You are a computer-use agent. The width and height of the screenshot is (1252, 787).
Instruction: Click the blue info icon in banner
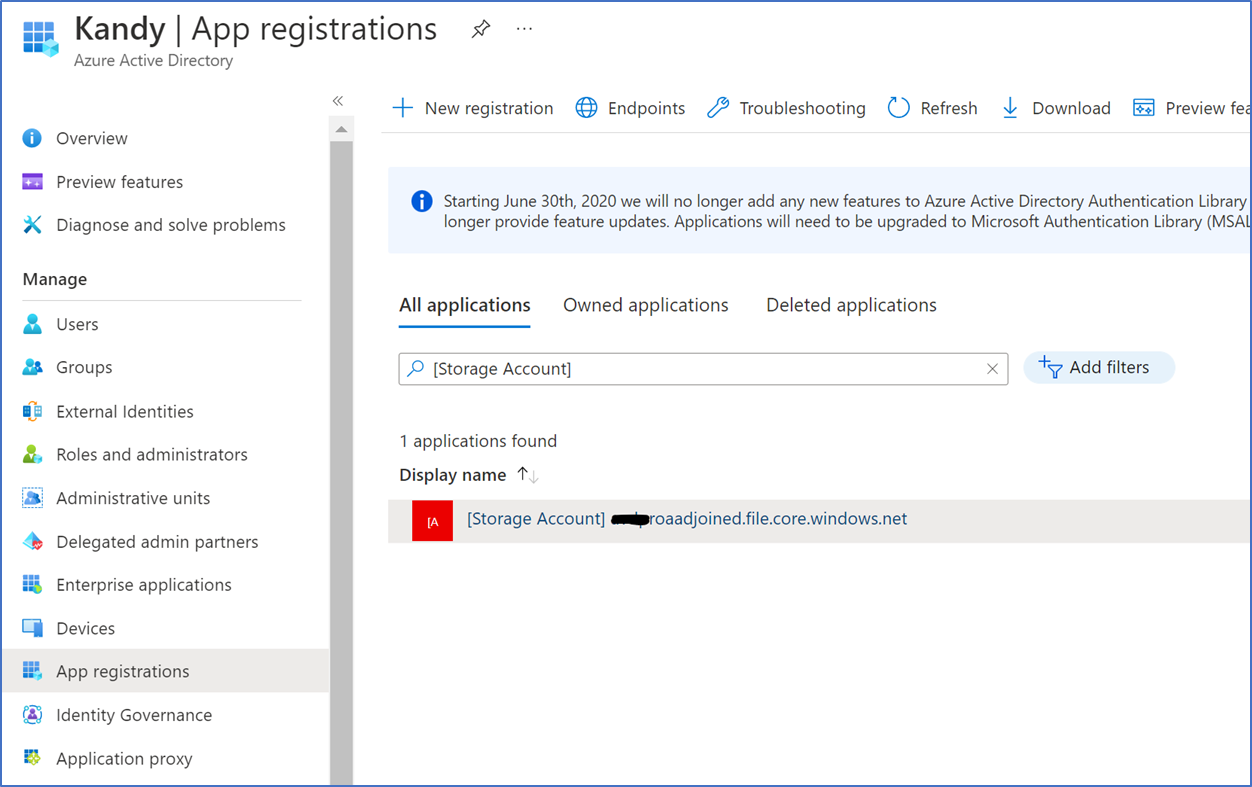click(422, 201)
